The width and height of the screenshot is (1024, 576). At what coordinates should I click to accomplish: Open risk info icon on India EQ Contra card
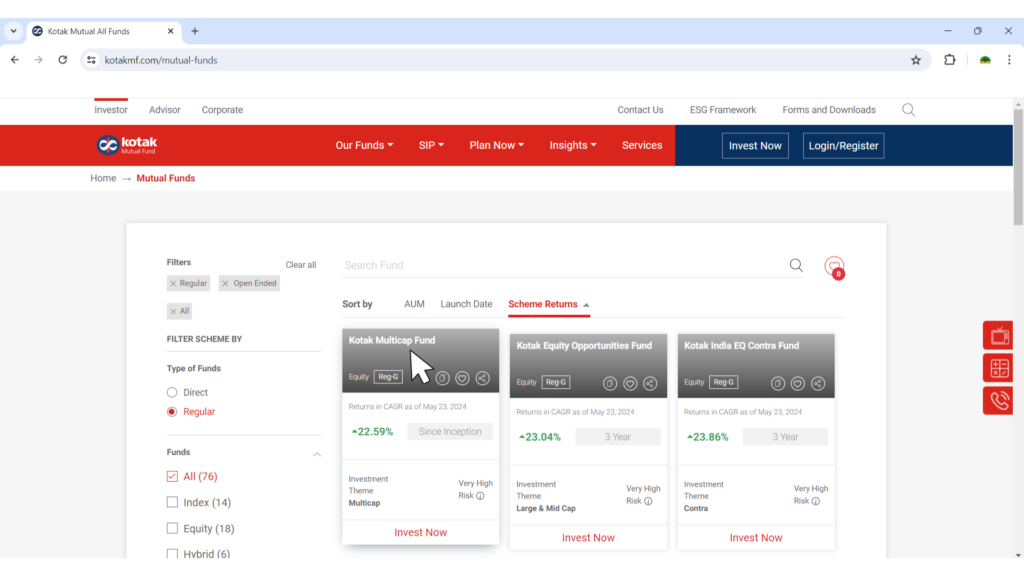click(816, 501)
